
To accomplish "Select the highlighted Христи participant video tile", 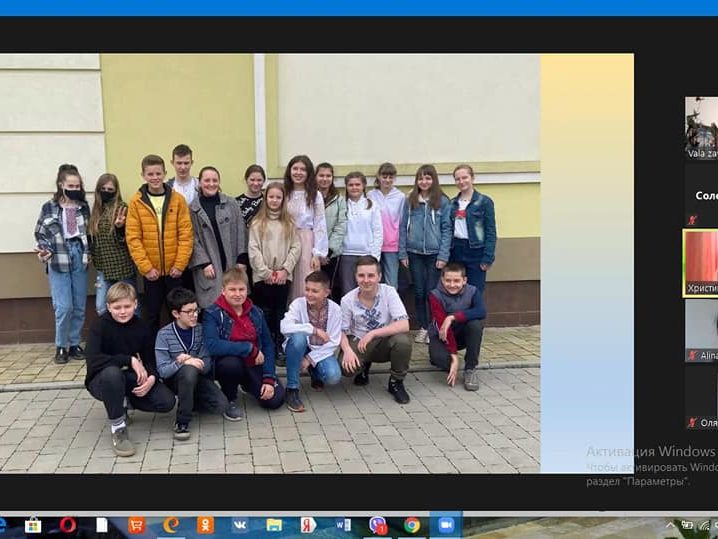I will (701, 262).
